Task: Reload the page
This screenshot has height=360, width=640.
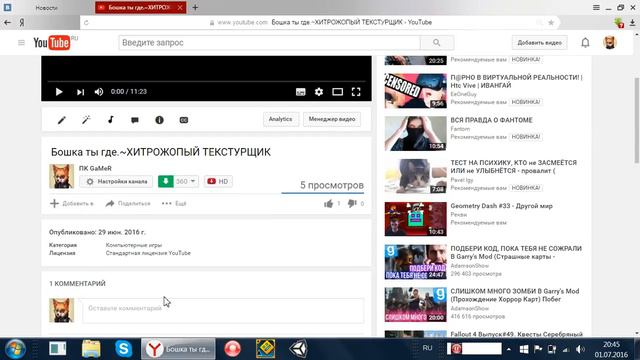Action: (x=86, y=22)
